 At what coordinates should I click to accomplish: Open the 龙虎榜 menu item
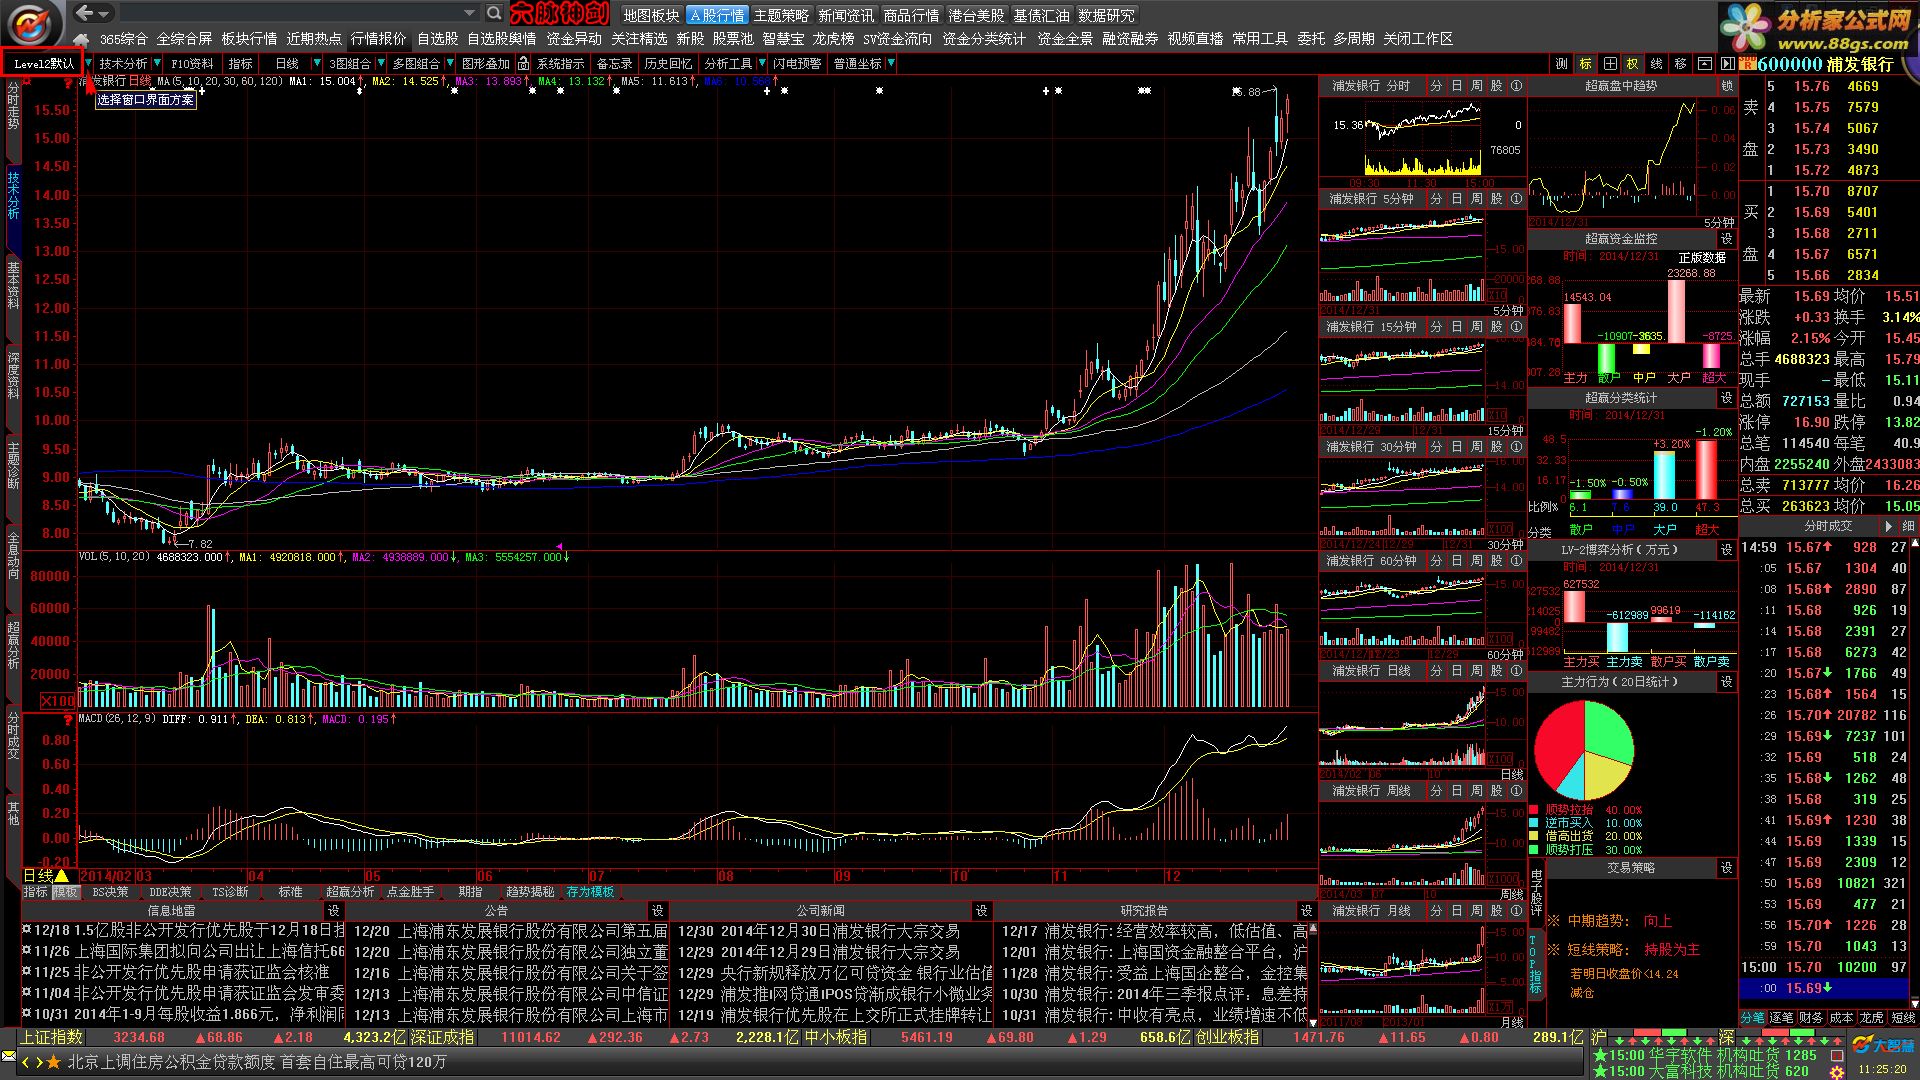click(x=833, y=39)
